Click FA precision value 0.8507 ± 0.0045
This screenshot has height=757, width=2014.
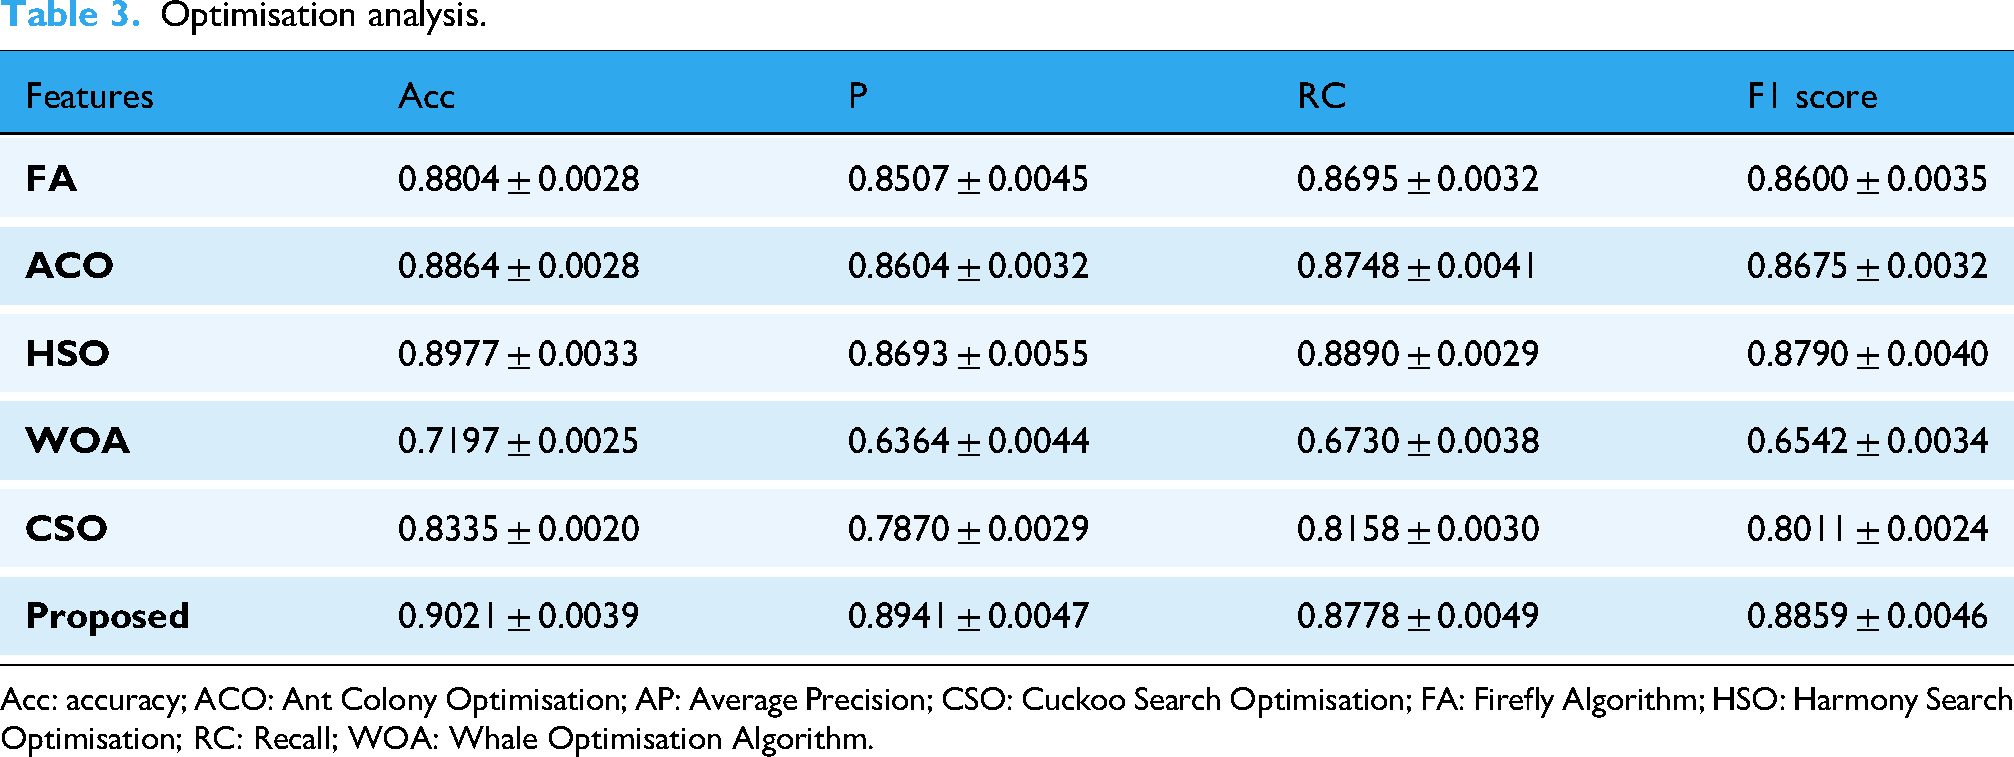[x=968, y=179]
